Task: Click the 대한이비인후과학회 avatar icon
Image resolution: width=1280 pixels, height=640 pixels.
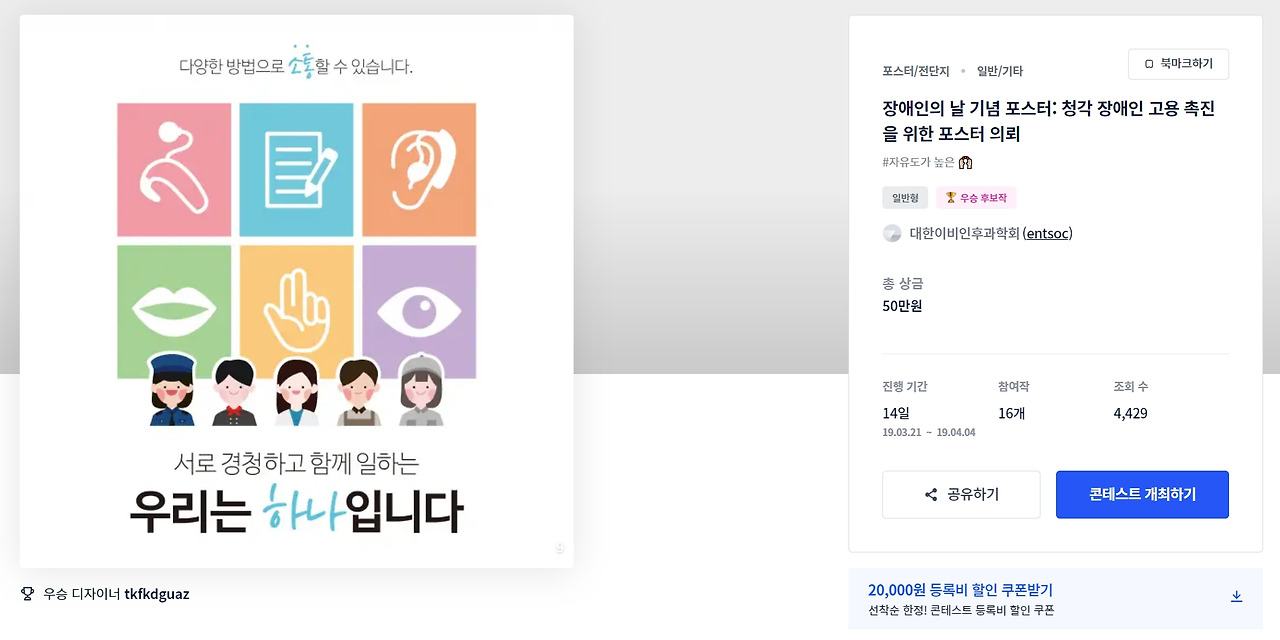Action: tap(892, 233)
